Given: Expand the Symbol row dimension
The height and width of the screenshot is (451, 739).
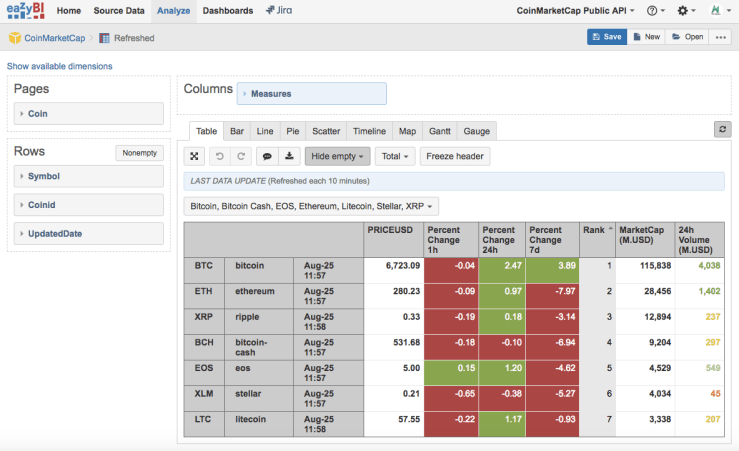Looking at the screenshot, I should click(x=85, y=176).
